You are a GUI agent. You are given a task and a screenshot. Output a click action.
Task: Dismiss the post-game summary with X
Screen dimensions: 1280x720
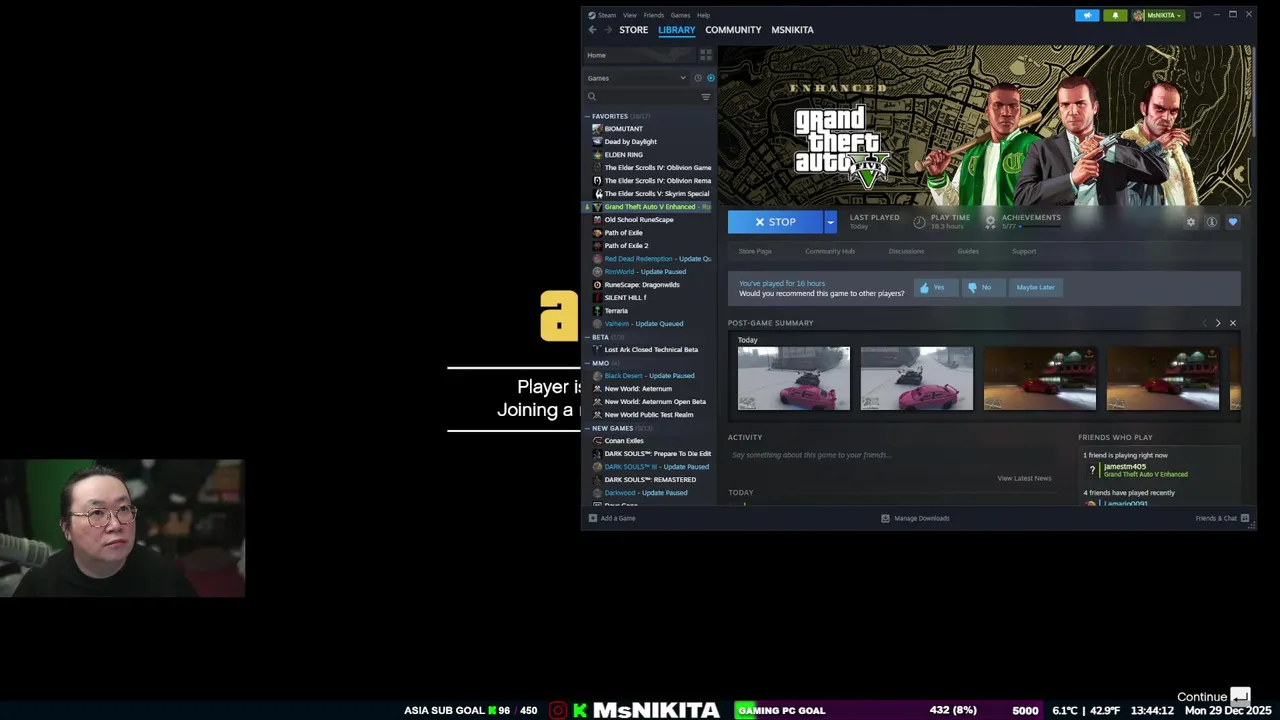coord(1233,323)
